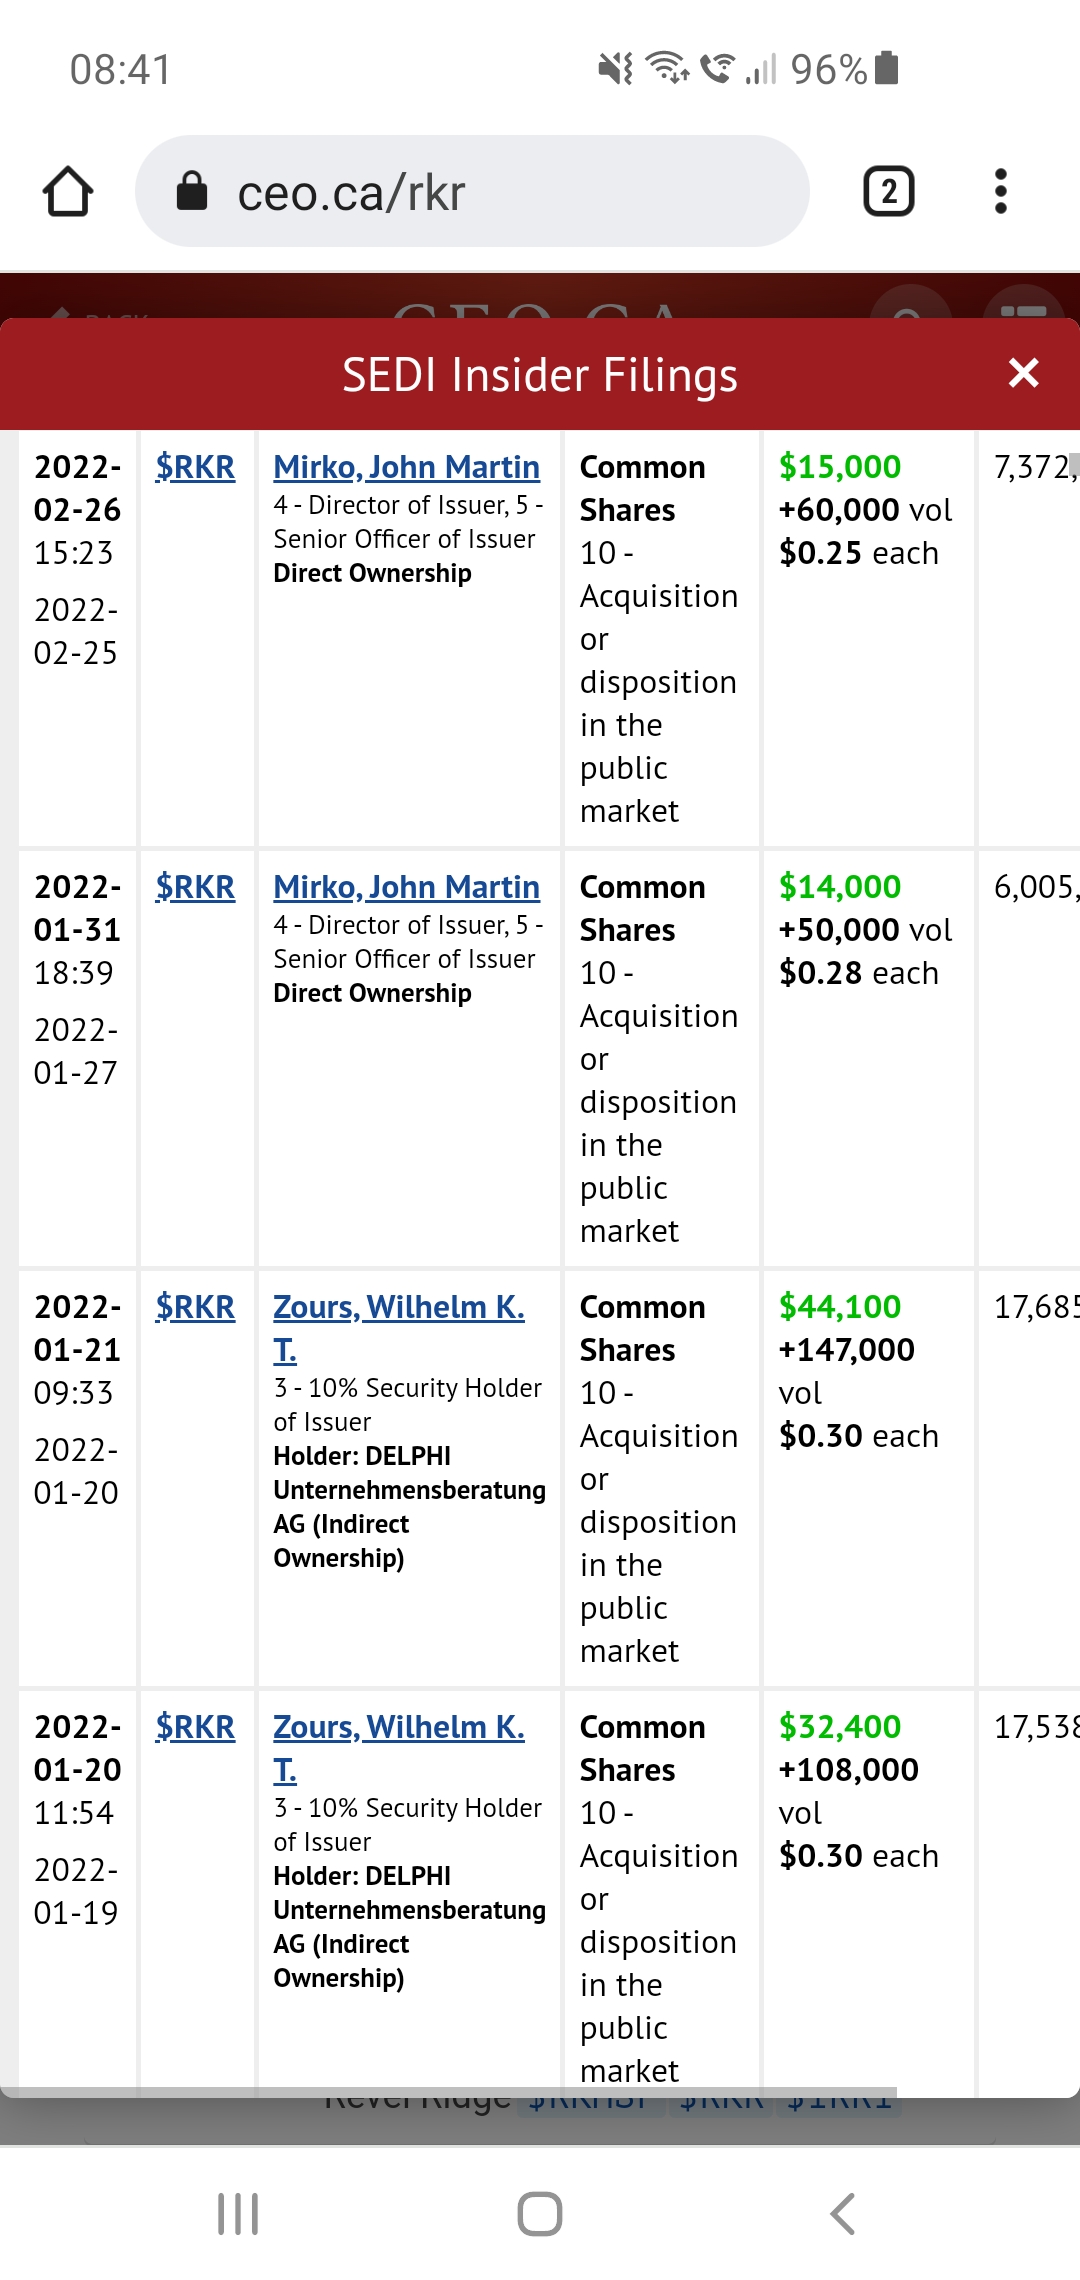Viewport: 1080px width, 2280px height.
Task: Tap the $44,100 transaction amount
Action: (839, 1307)
